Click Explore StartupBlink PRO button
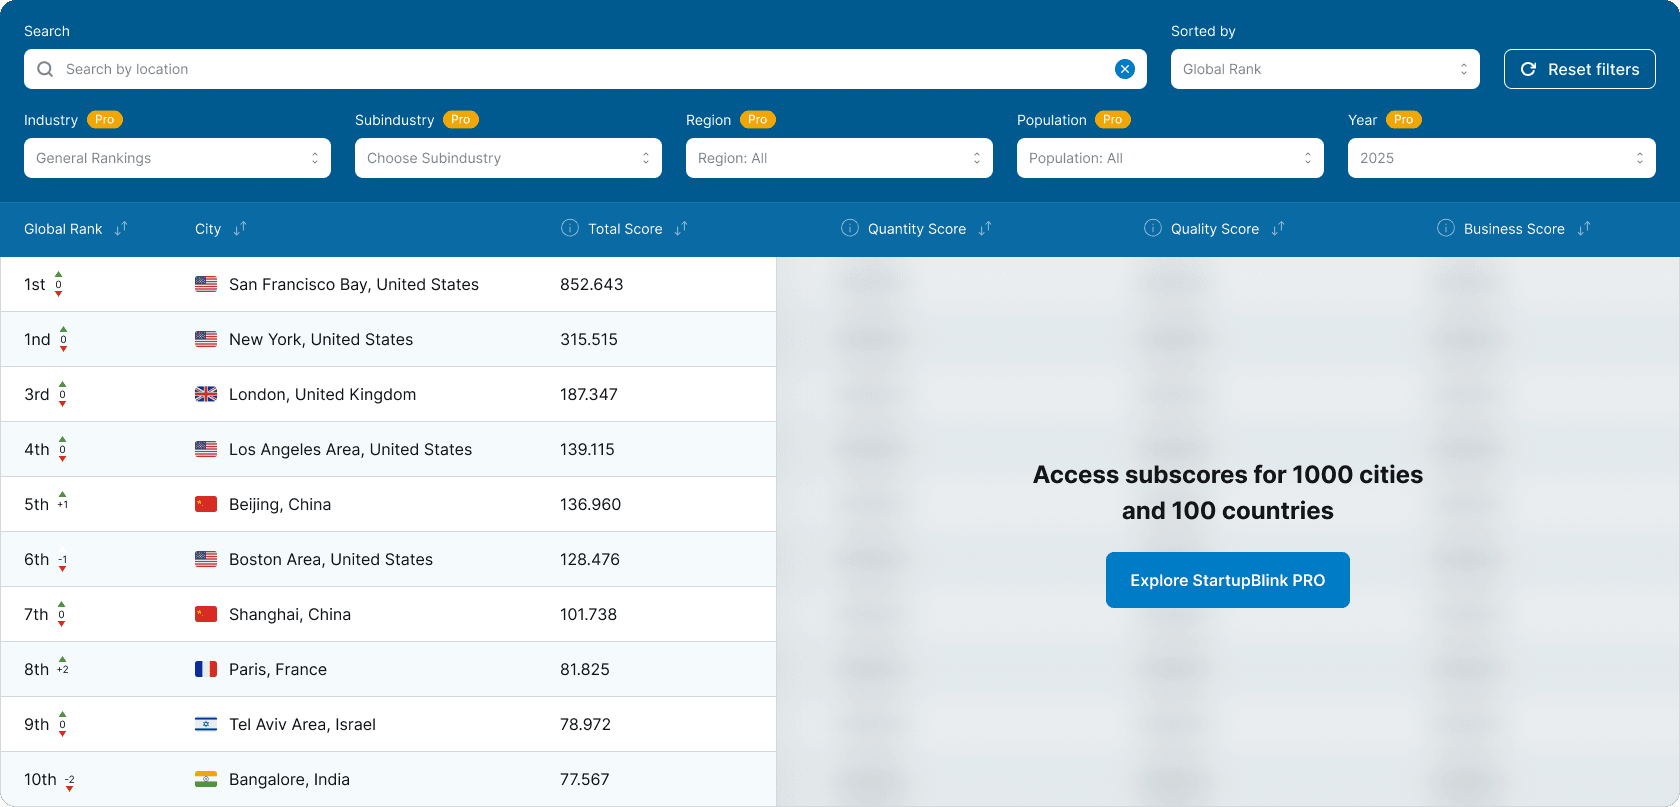Screen dimensions: 1680x807 click(1228, 580)
